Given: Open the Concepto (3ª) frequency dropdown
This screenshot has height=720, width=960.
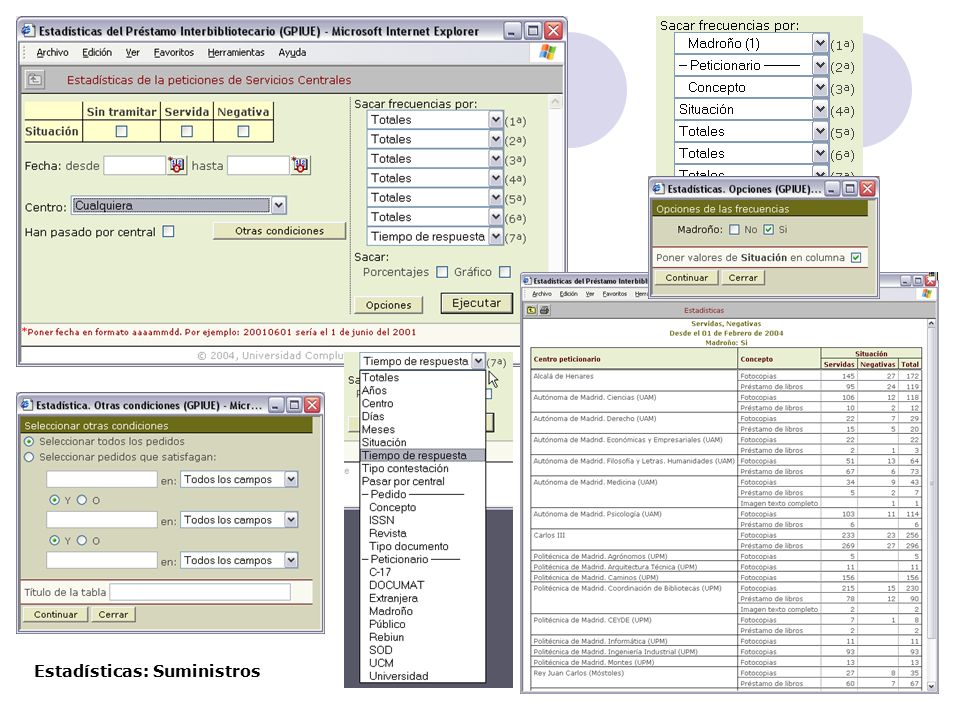Looking at the screenshot, I should [x=751, y=88].
